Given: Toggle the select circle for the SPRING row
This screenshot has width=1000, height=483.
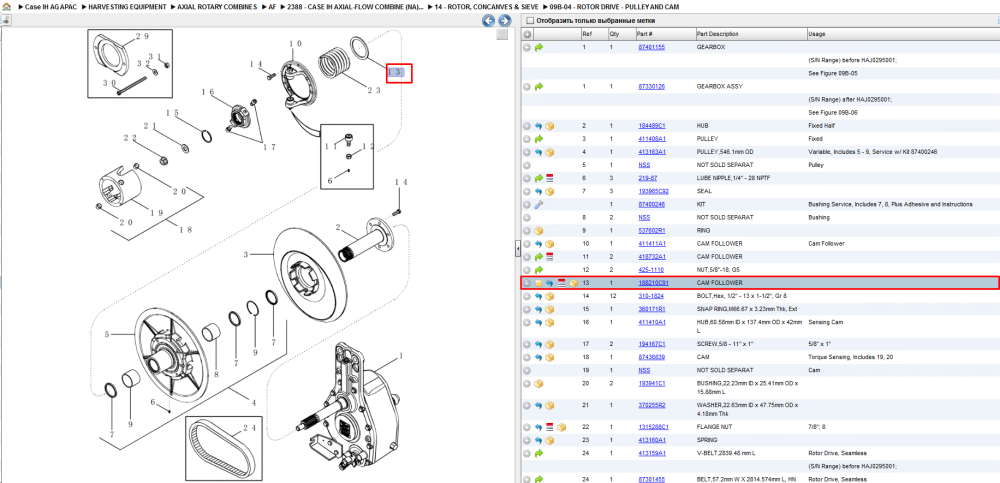Looking at the screenshot, I should pyautogui.click(x=527, y=440).
